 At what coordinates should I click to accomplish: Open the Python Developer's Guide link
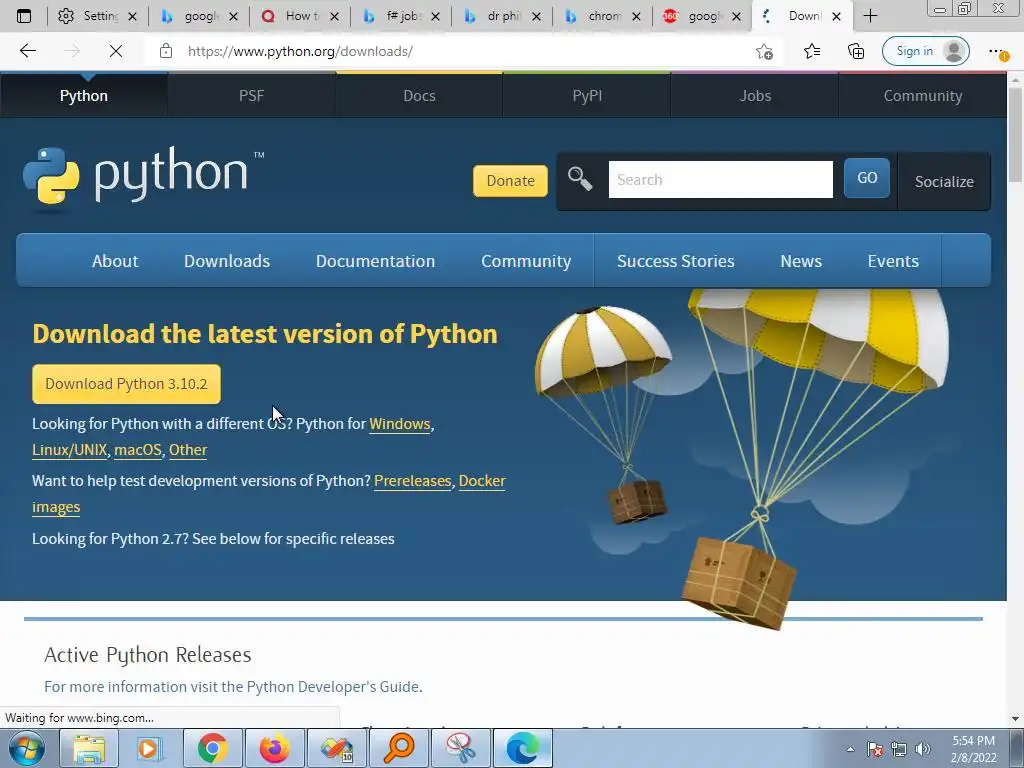[333, 686]
